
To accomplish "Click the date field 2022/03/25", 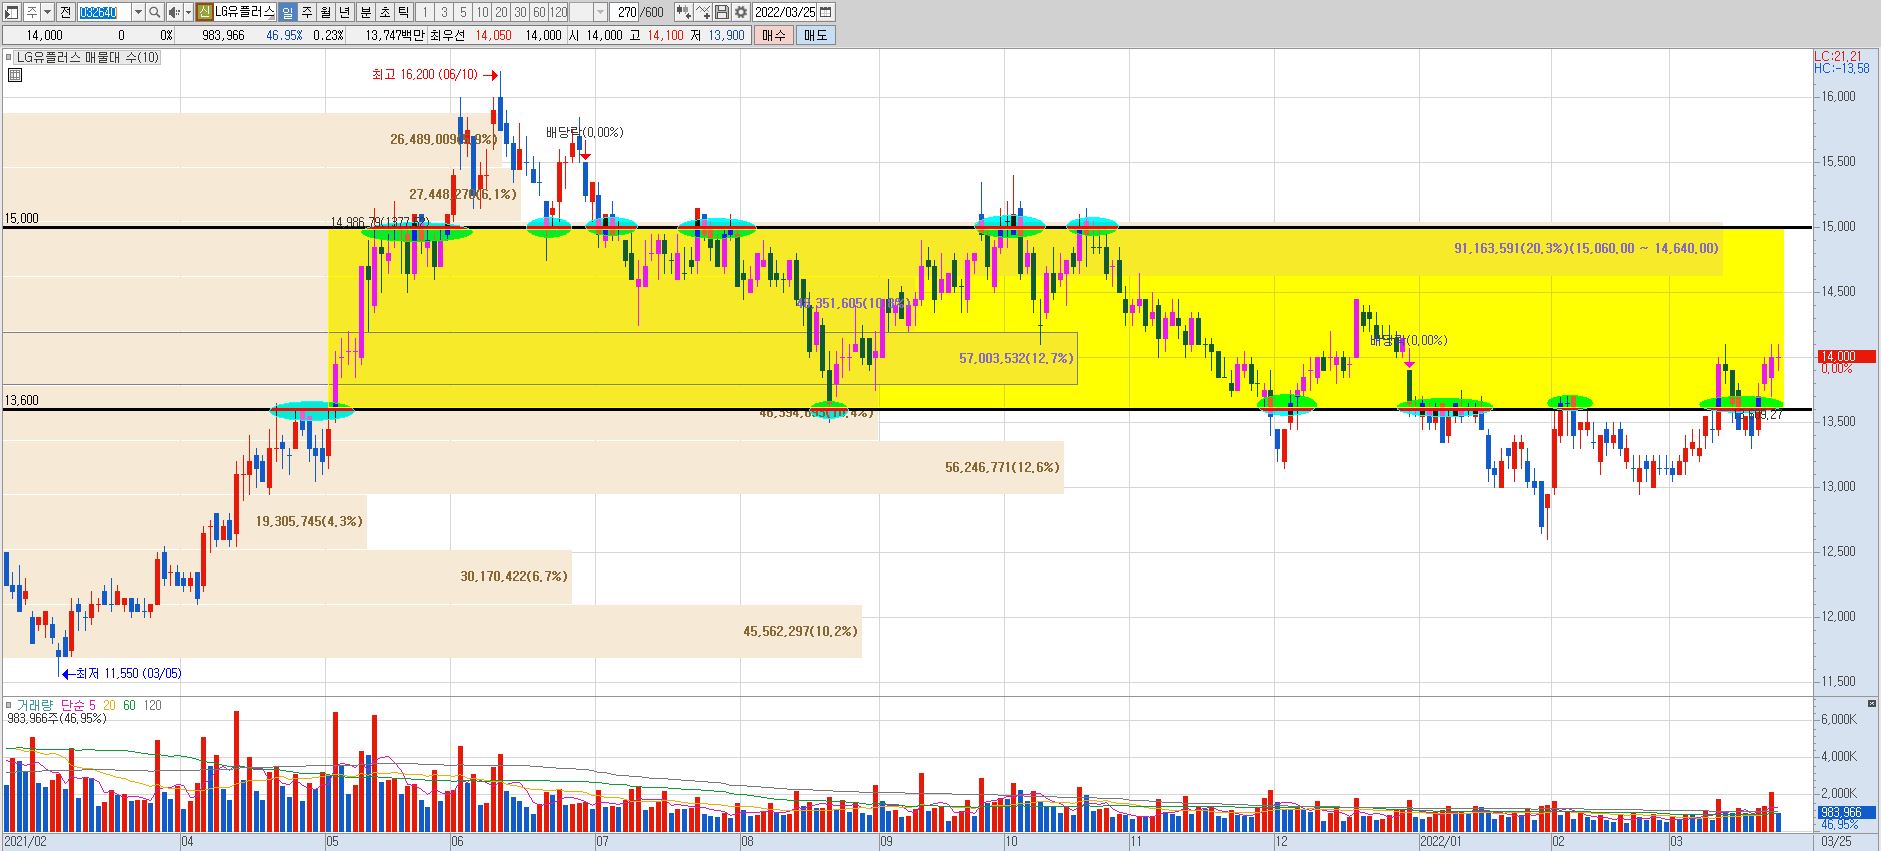I will (785, 12).
